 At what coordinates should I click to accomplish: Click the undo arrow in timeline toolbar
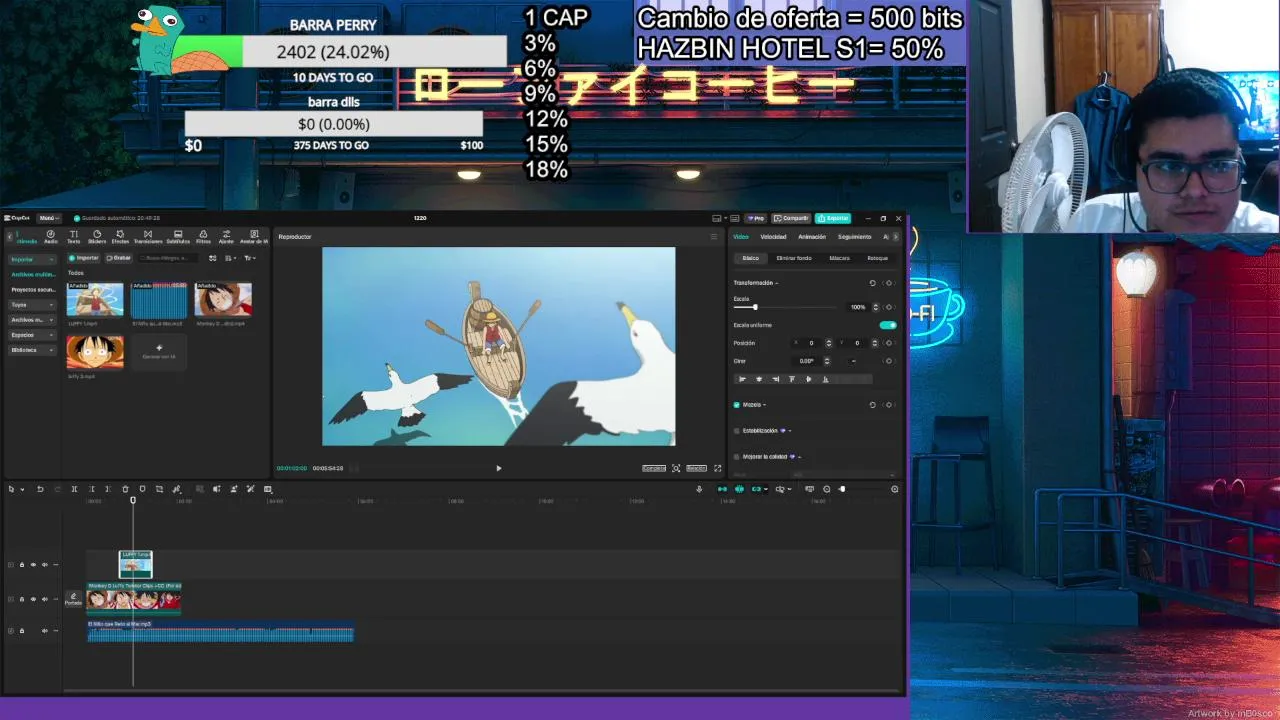click(40, 489)
